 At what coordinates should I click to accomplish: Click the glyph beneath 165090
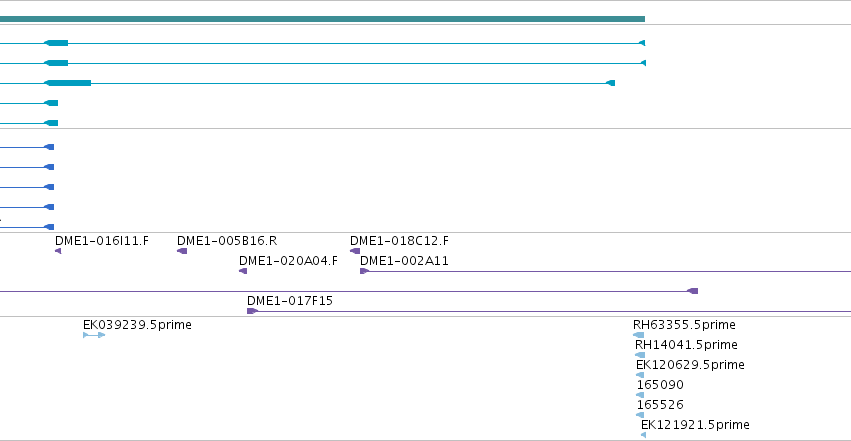(x=640, y=395)
